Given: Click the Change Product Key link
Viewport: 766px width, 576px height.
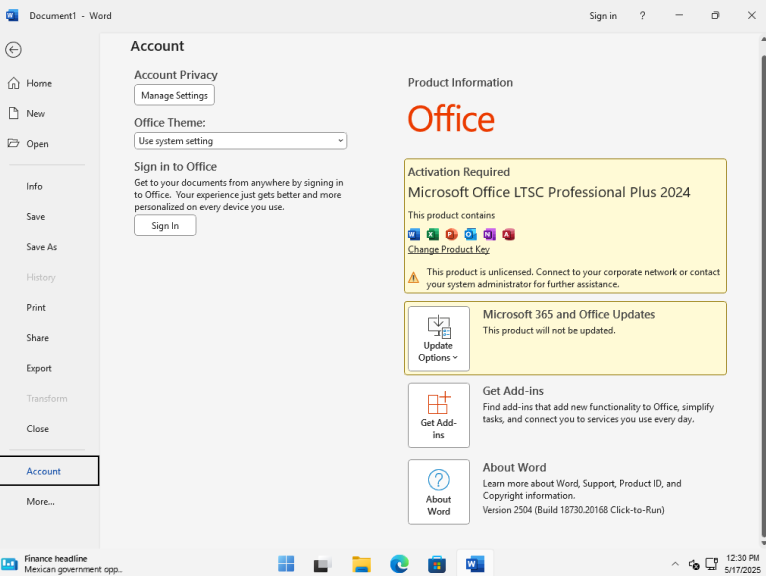Looking at the screenshot, I should coord(448,250).
